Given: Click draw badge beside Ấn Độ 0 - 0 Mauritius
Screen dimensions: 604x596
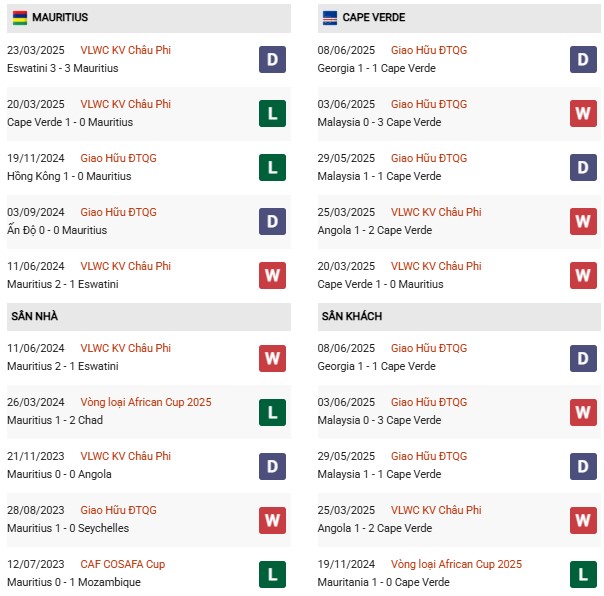Looking at the screenshot, I should point(272,221).
